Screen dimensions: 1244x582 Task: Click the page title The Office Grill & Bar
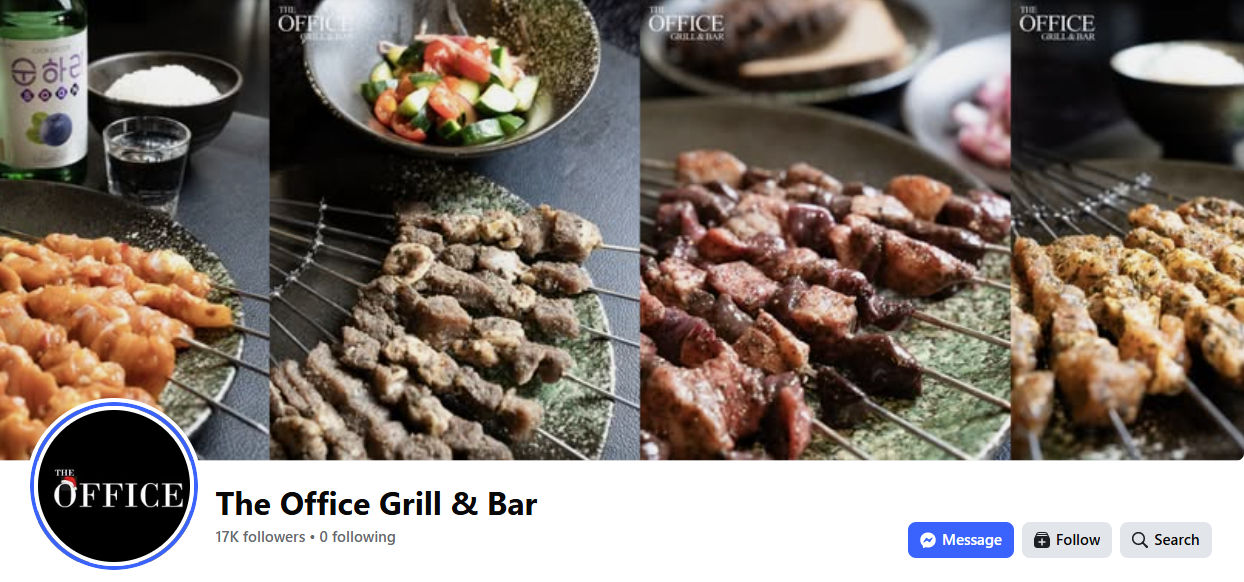pos(377,503)
